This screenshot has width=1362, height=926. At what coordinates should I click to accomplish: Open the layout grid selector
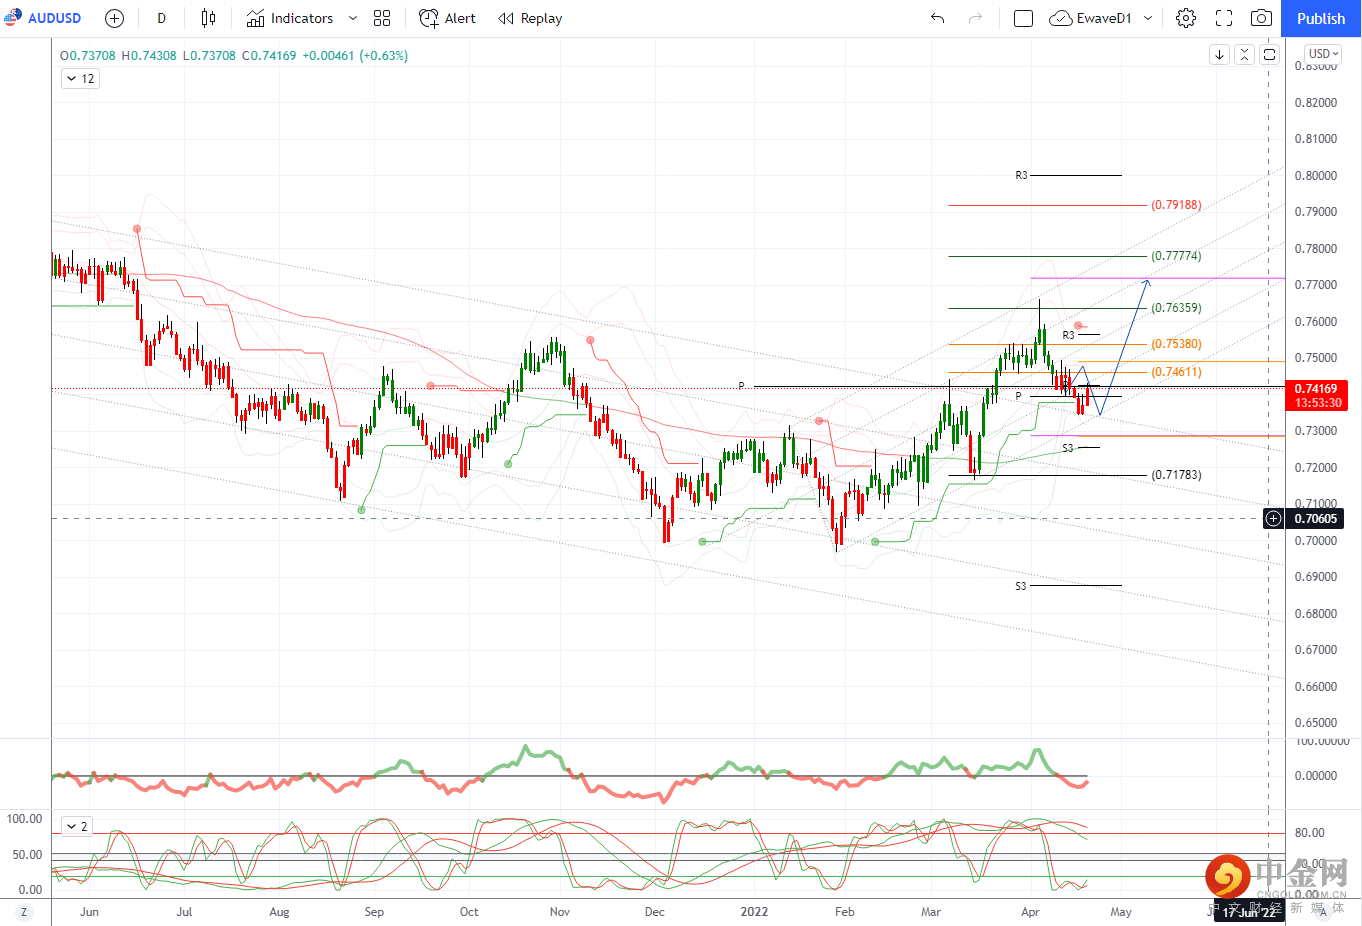pos(382,18)
